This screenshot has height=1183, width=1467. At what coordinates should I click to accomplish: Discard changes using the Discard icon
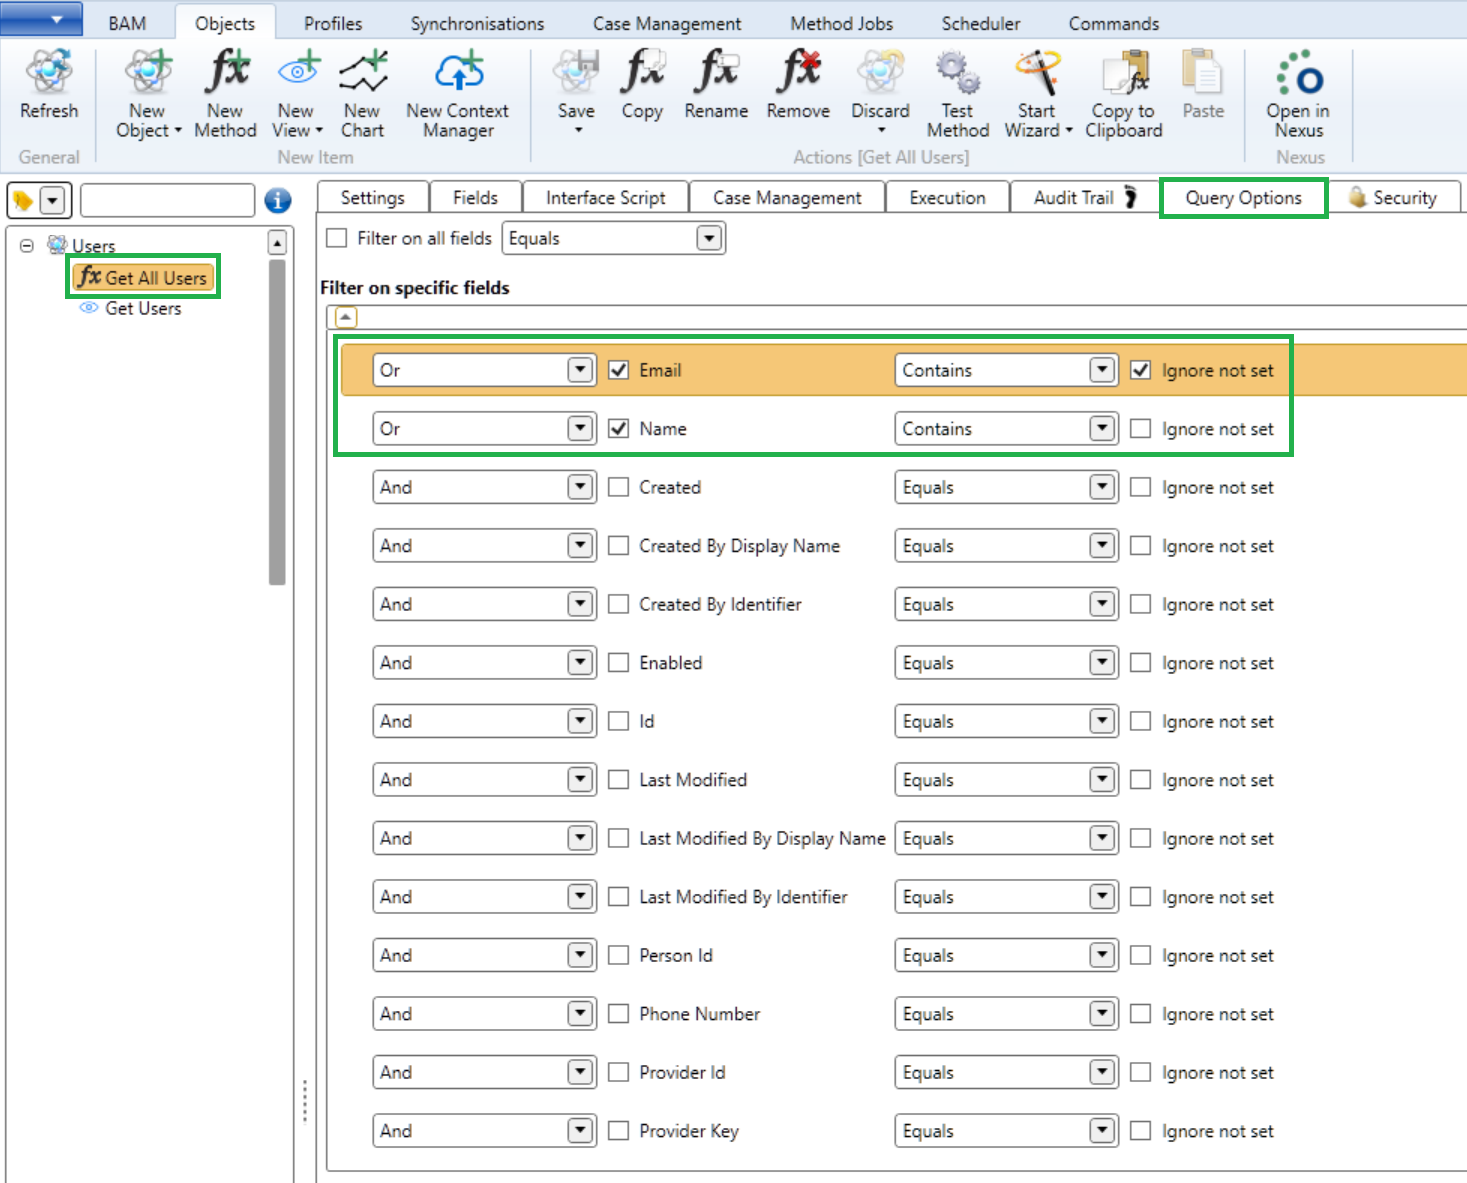(880, 71)
